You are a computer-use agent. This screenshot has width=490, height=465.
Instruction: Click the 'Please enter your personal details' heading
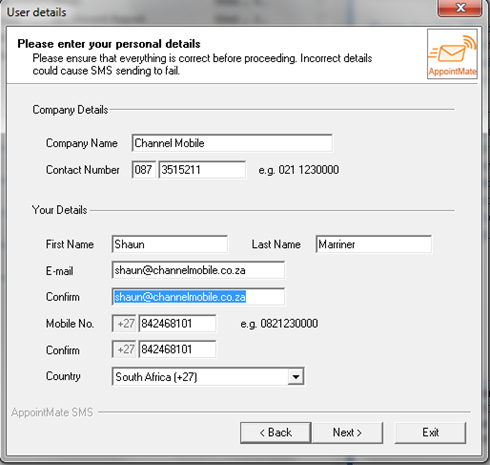click(109, 44)
